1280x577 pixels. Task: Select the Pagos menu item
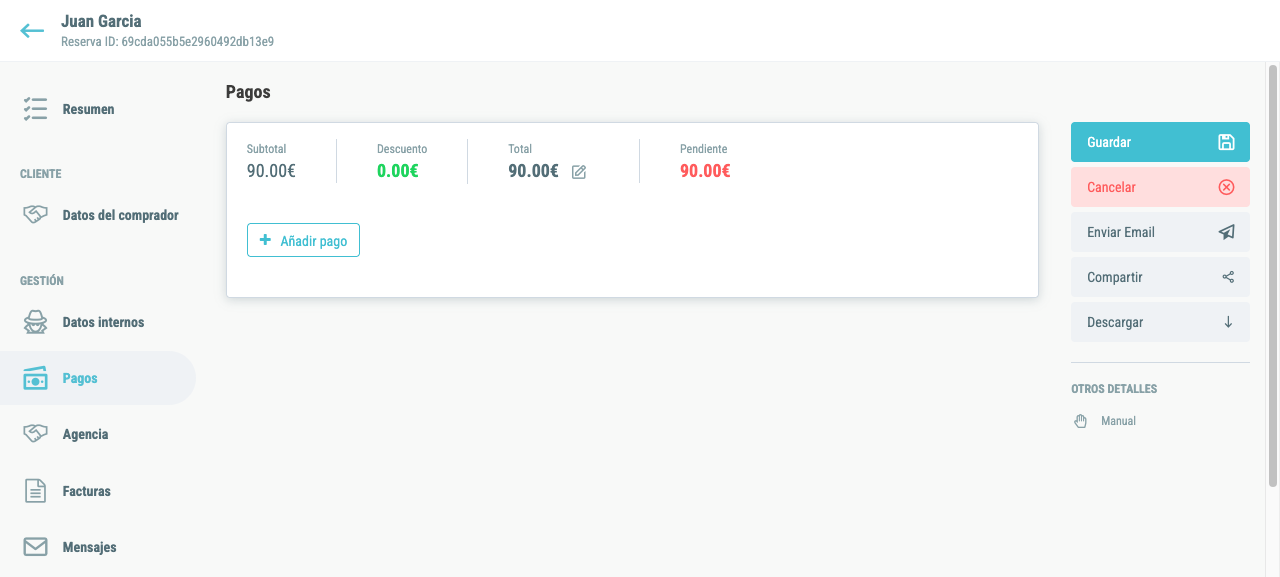click(98, 378)
